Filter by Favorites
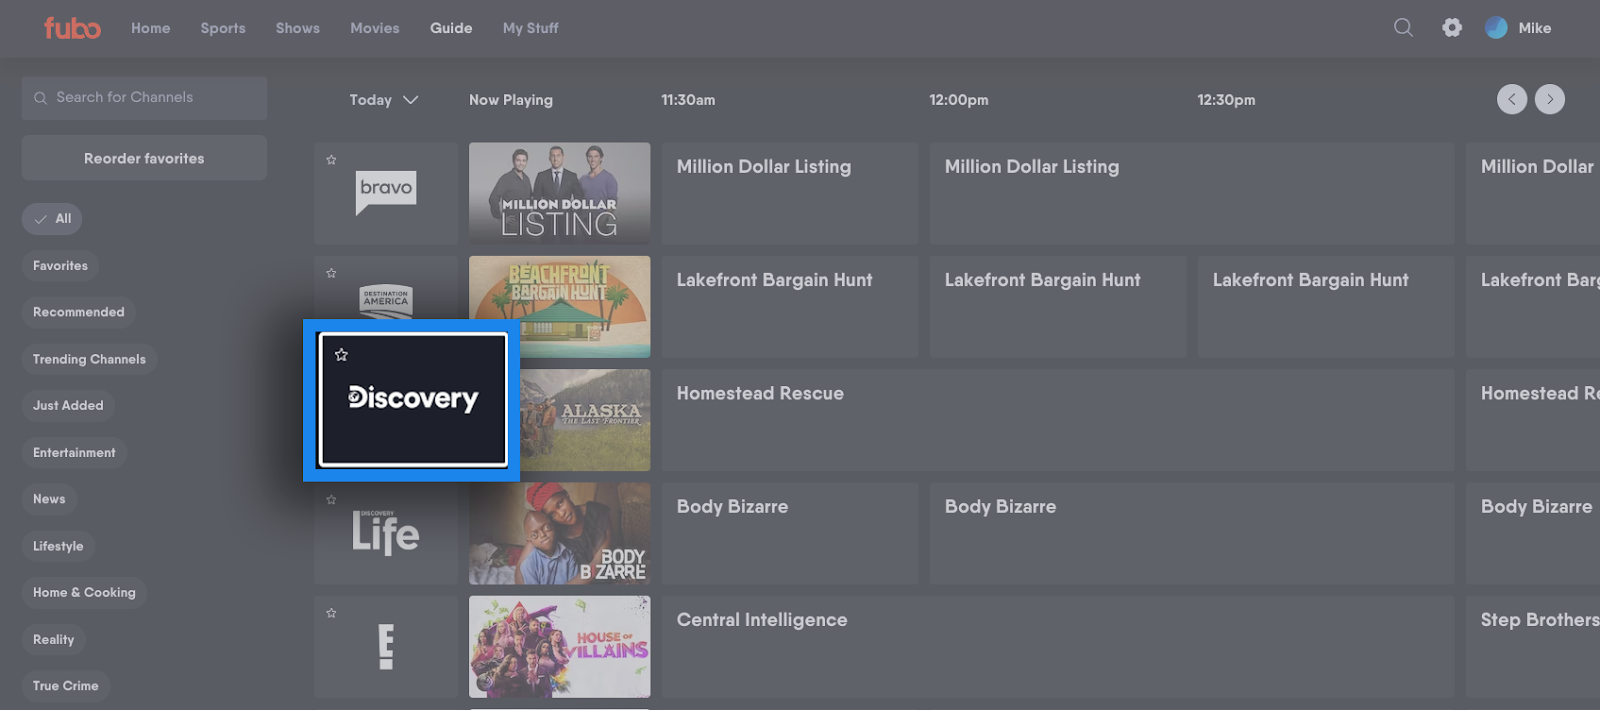 click(60, 266)
